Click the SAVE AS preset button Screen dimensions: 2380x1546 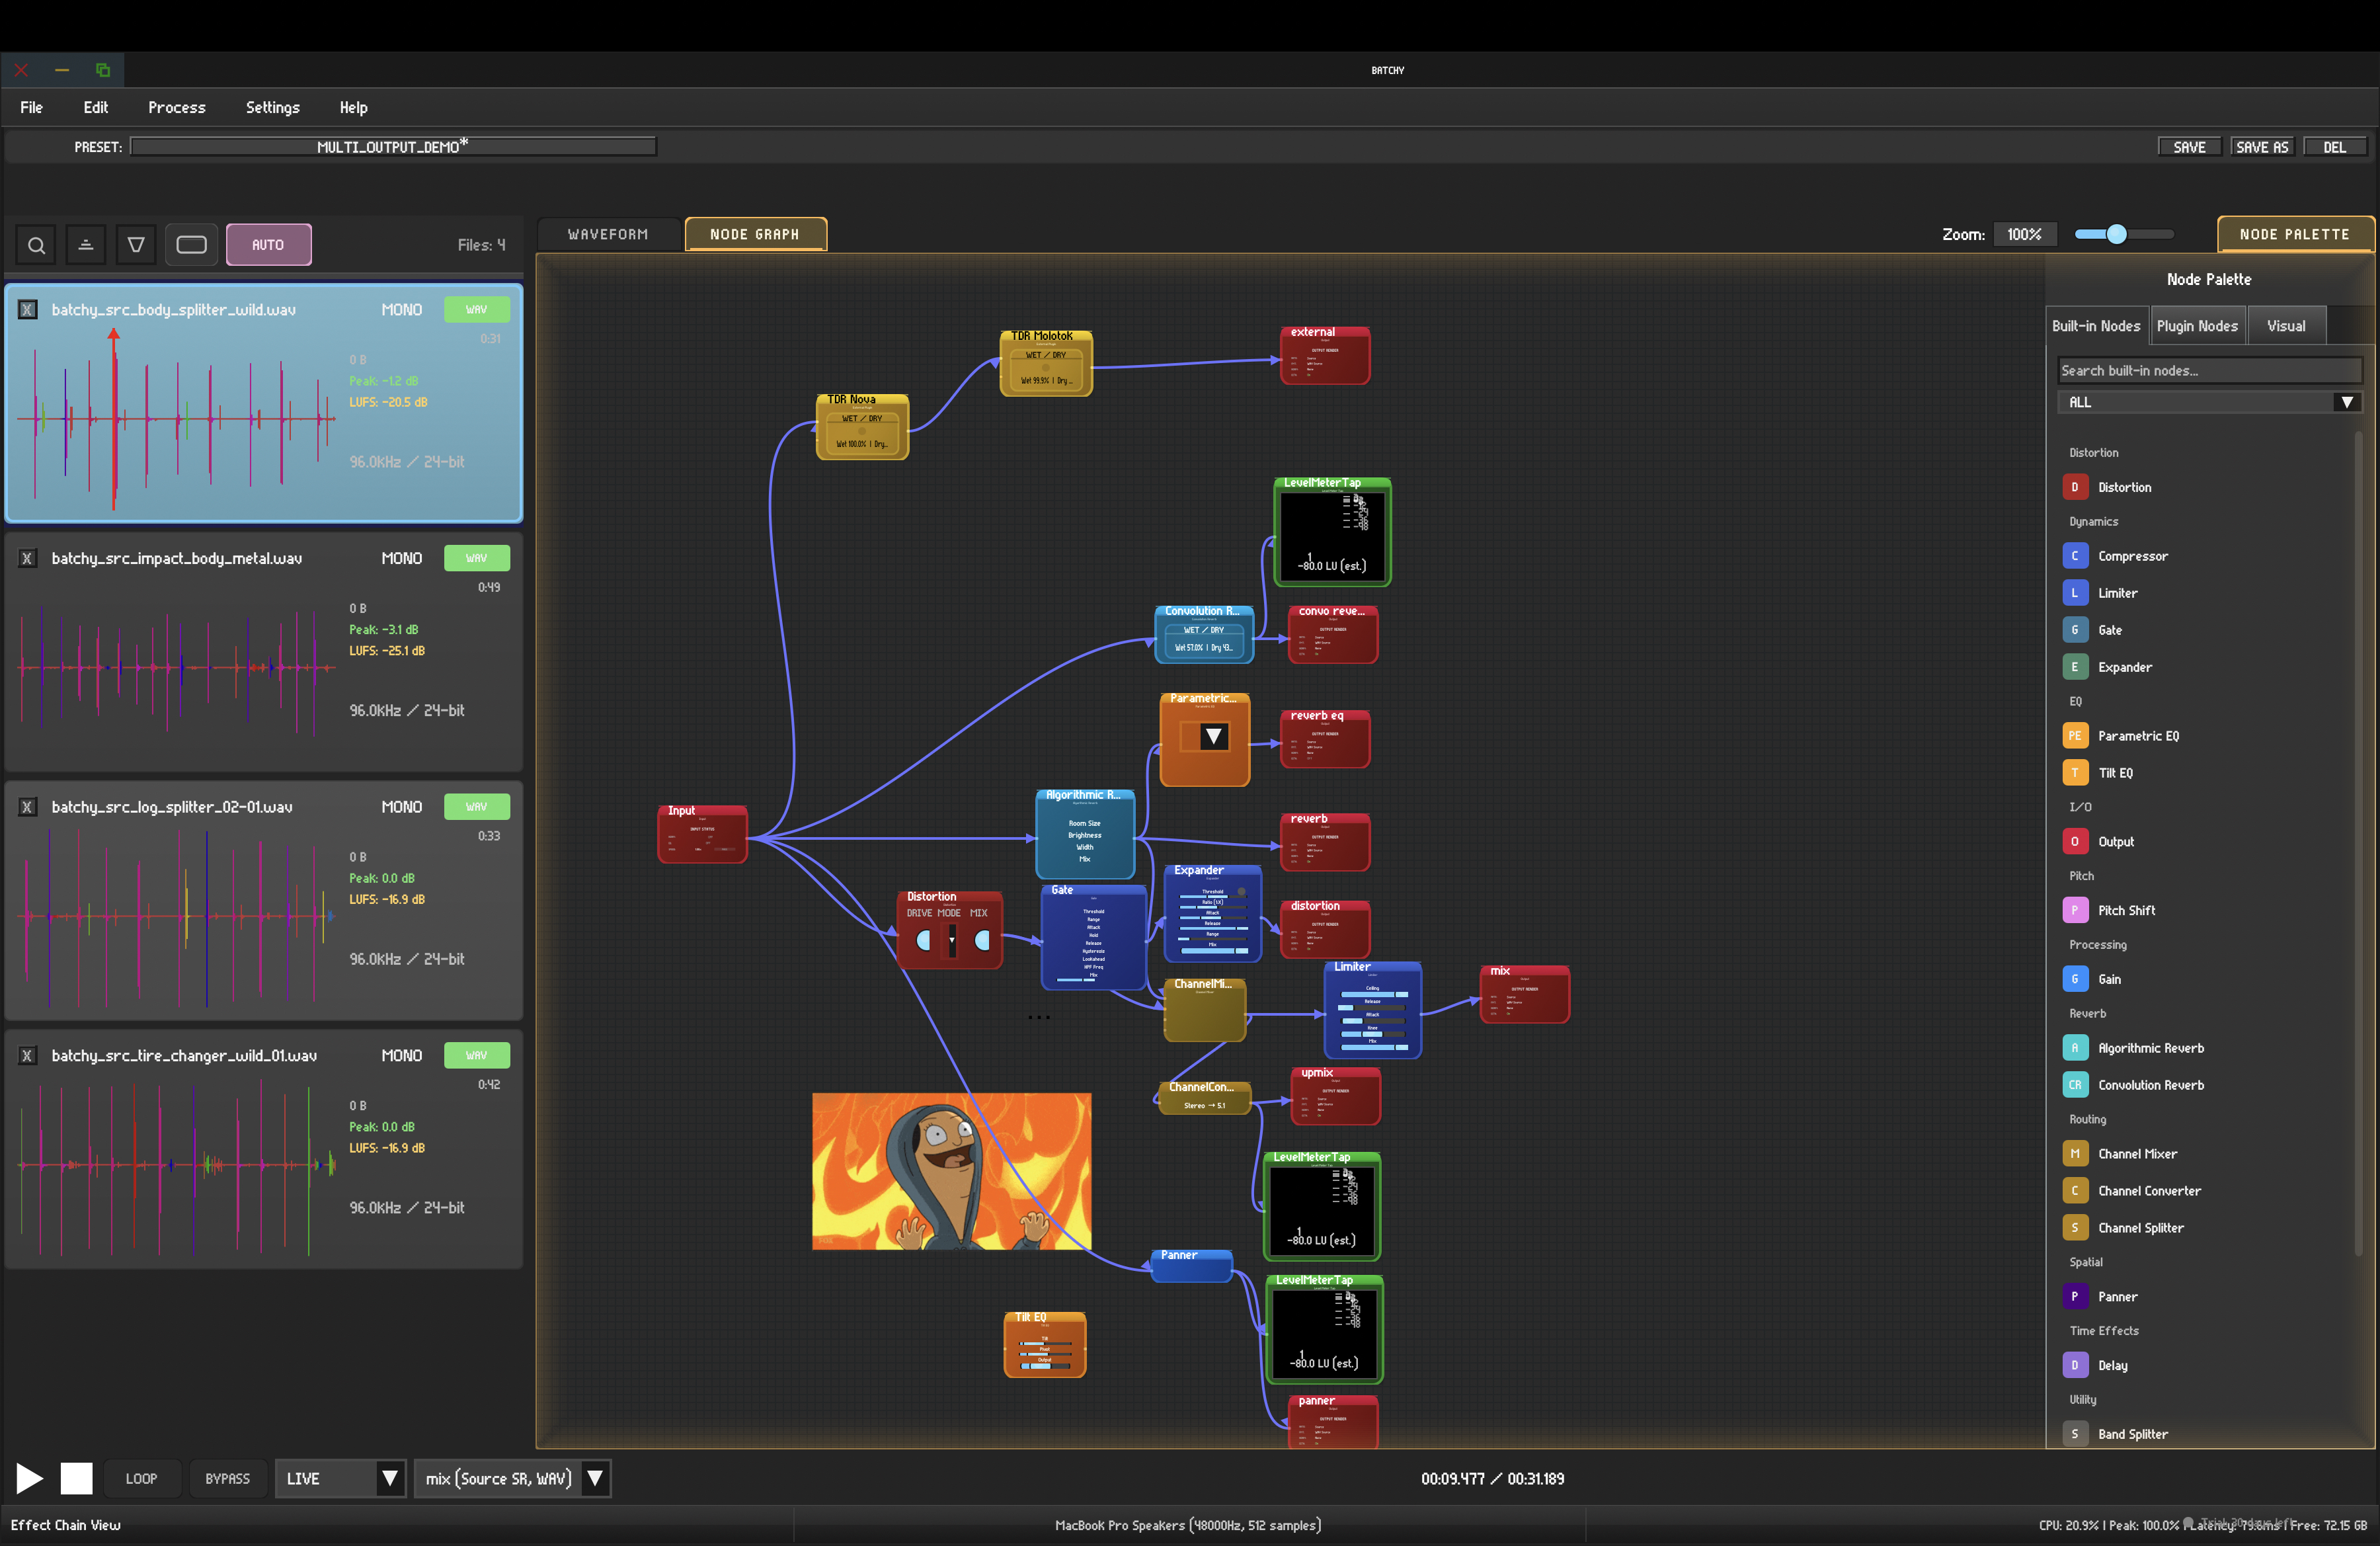coord(2263,146)
